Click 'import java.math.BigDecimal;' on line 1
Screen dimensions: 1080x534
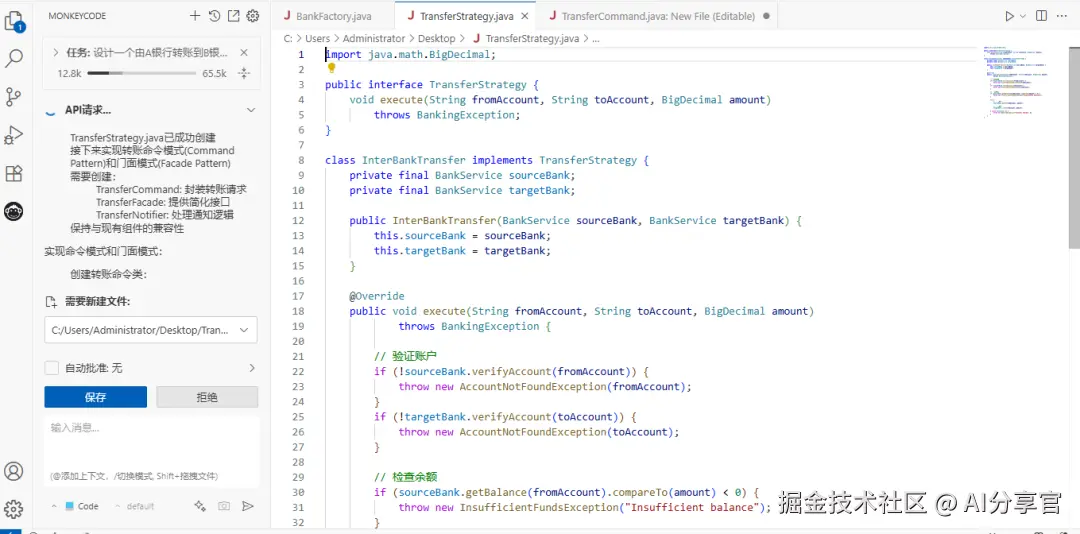411,54
